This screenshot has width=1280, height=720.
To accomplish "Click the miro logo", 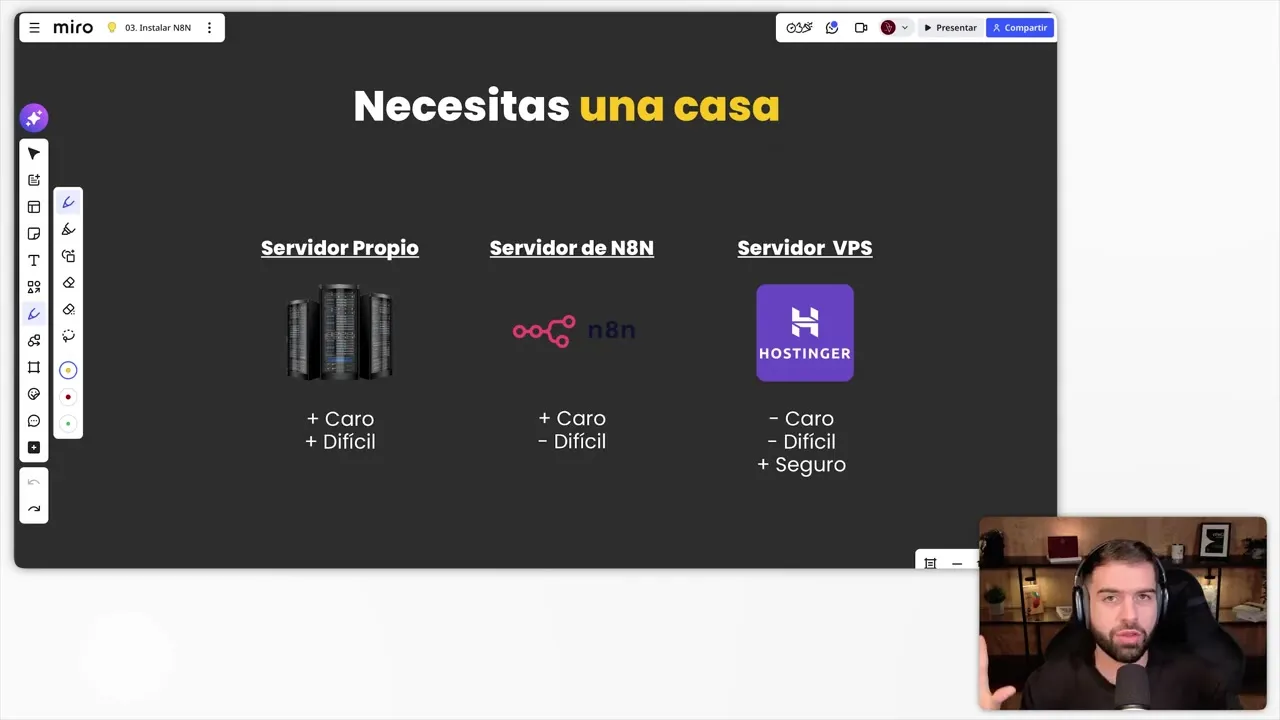I will 73,28.
